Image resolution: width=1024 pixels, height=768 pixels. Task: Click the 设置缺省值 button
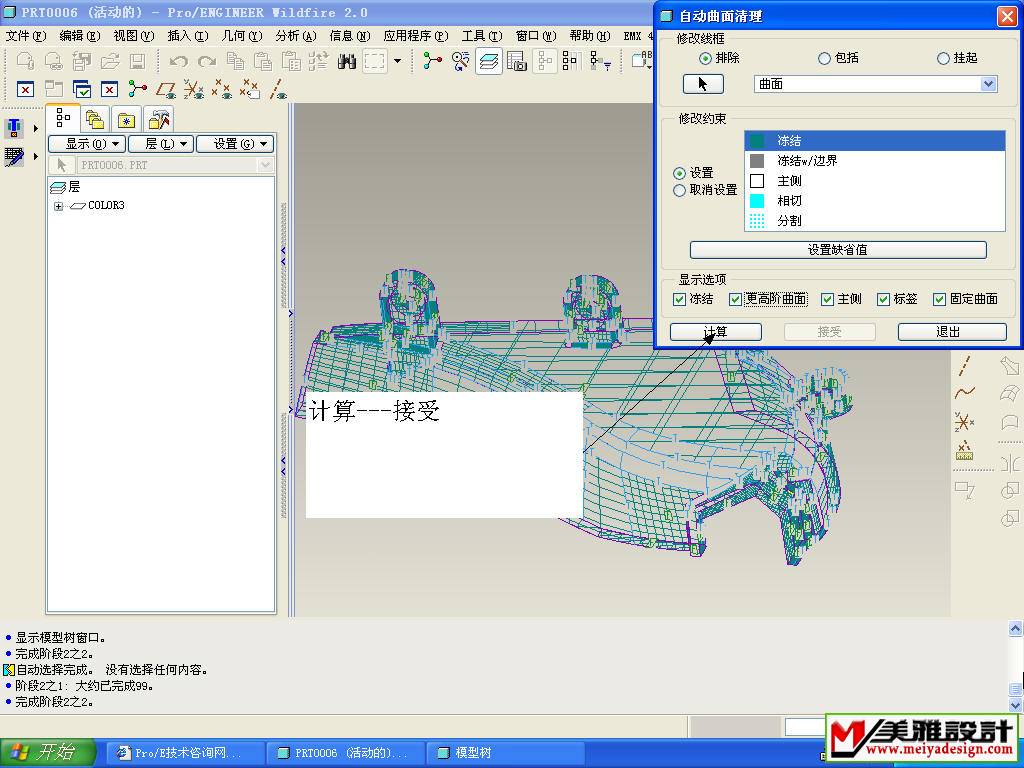point(838,249)
